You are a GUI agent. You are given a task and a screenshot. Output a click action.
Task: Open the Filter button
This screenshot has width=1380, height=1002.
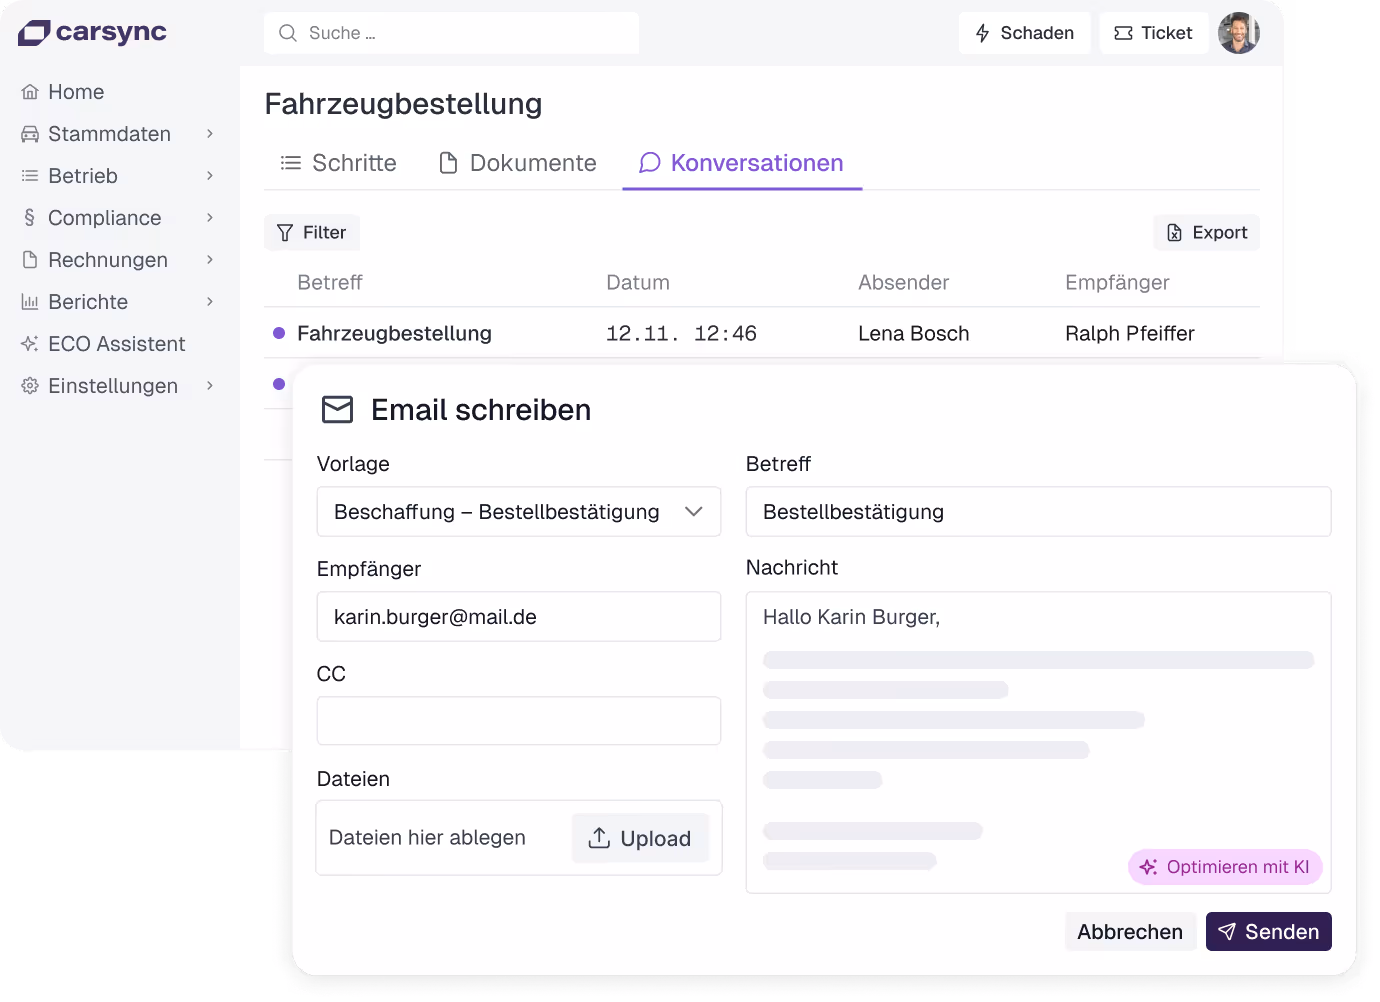click(x=312, y=232)
